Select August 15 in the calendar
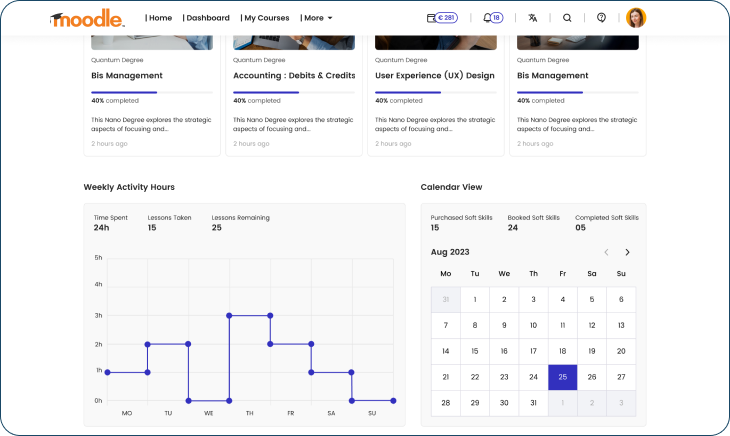Image resolution: width=730 pixels, height=436 pixels. 475,351
